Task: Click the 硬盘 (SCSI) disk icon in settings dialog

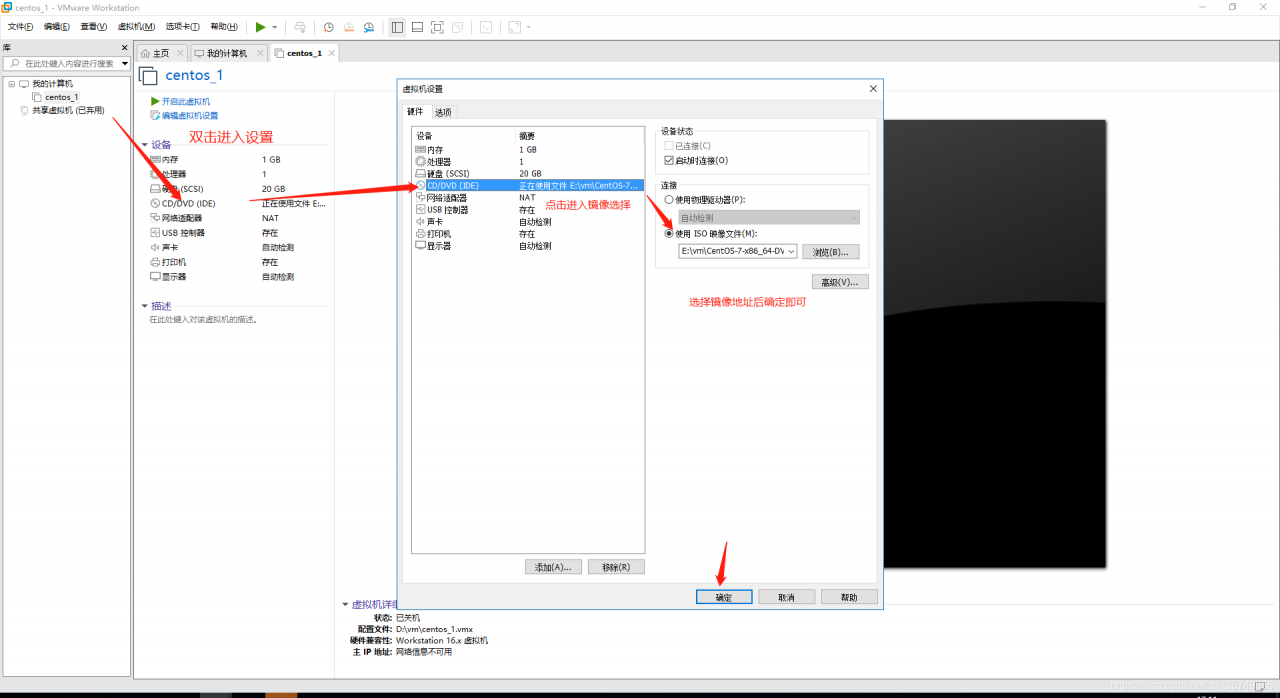Action: tap(420, 173)
